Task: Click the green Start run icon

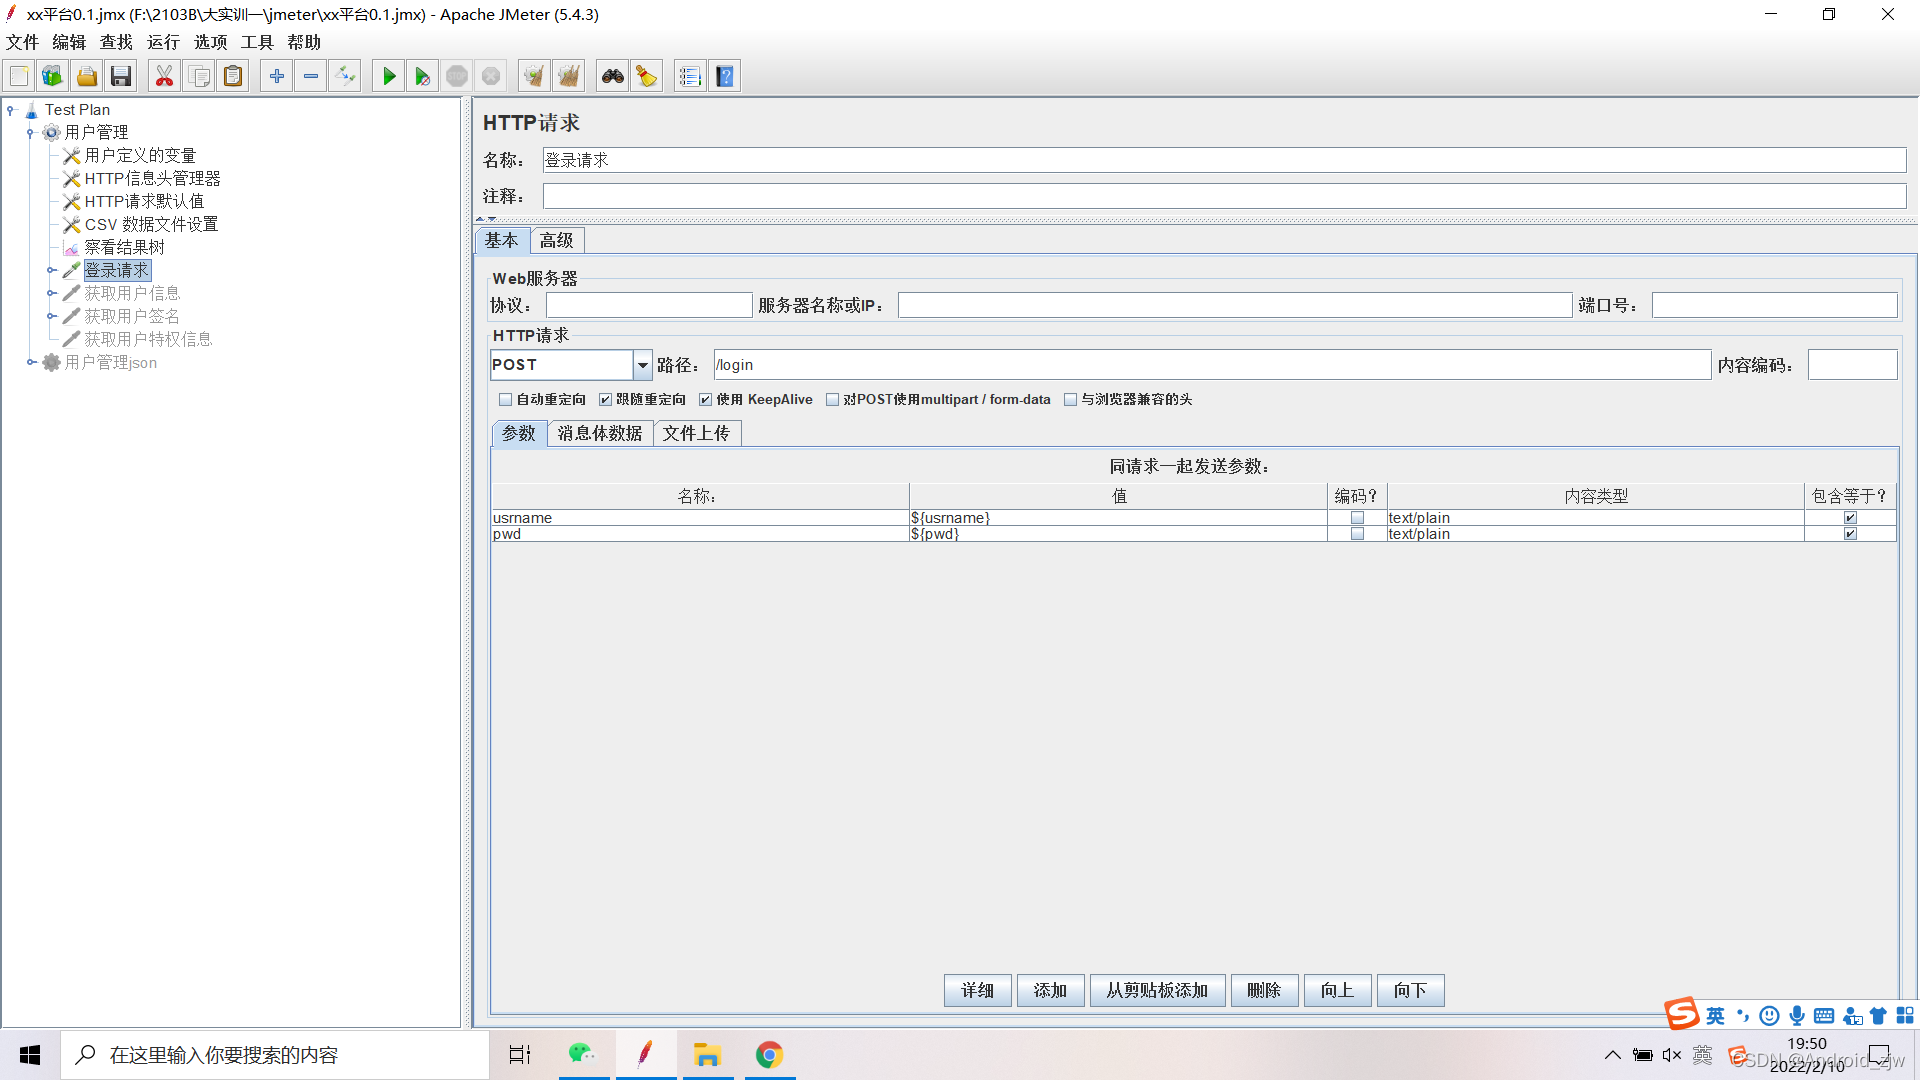Action: [x=389, y=76]
